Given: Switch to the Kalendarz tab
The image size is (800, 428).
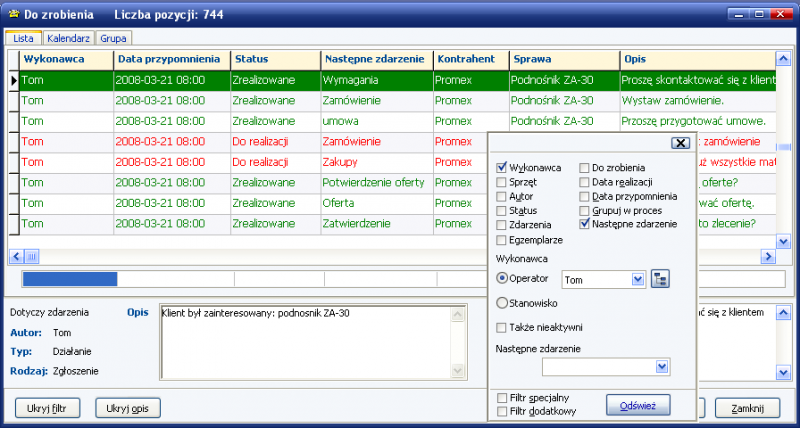Looking at the screenshot, I should tap(69, 37).
